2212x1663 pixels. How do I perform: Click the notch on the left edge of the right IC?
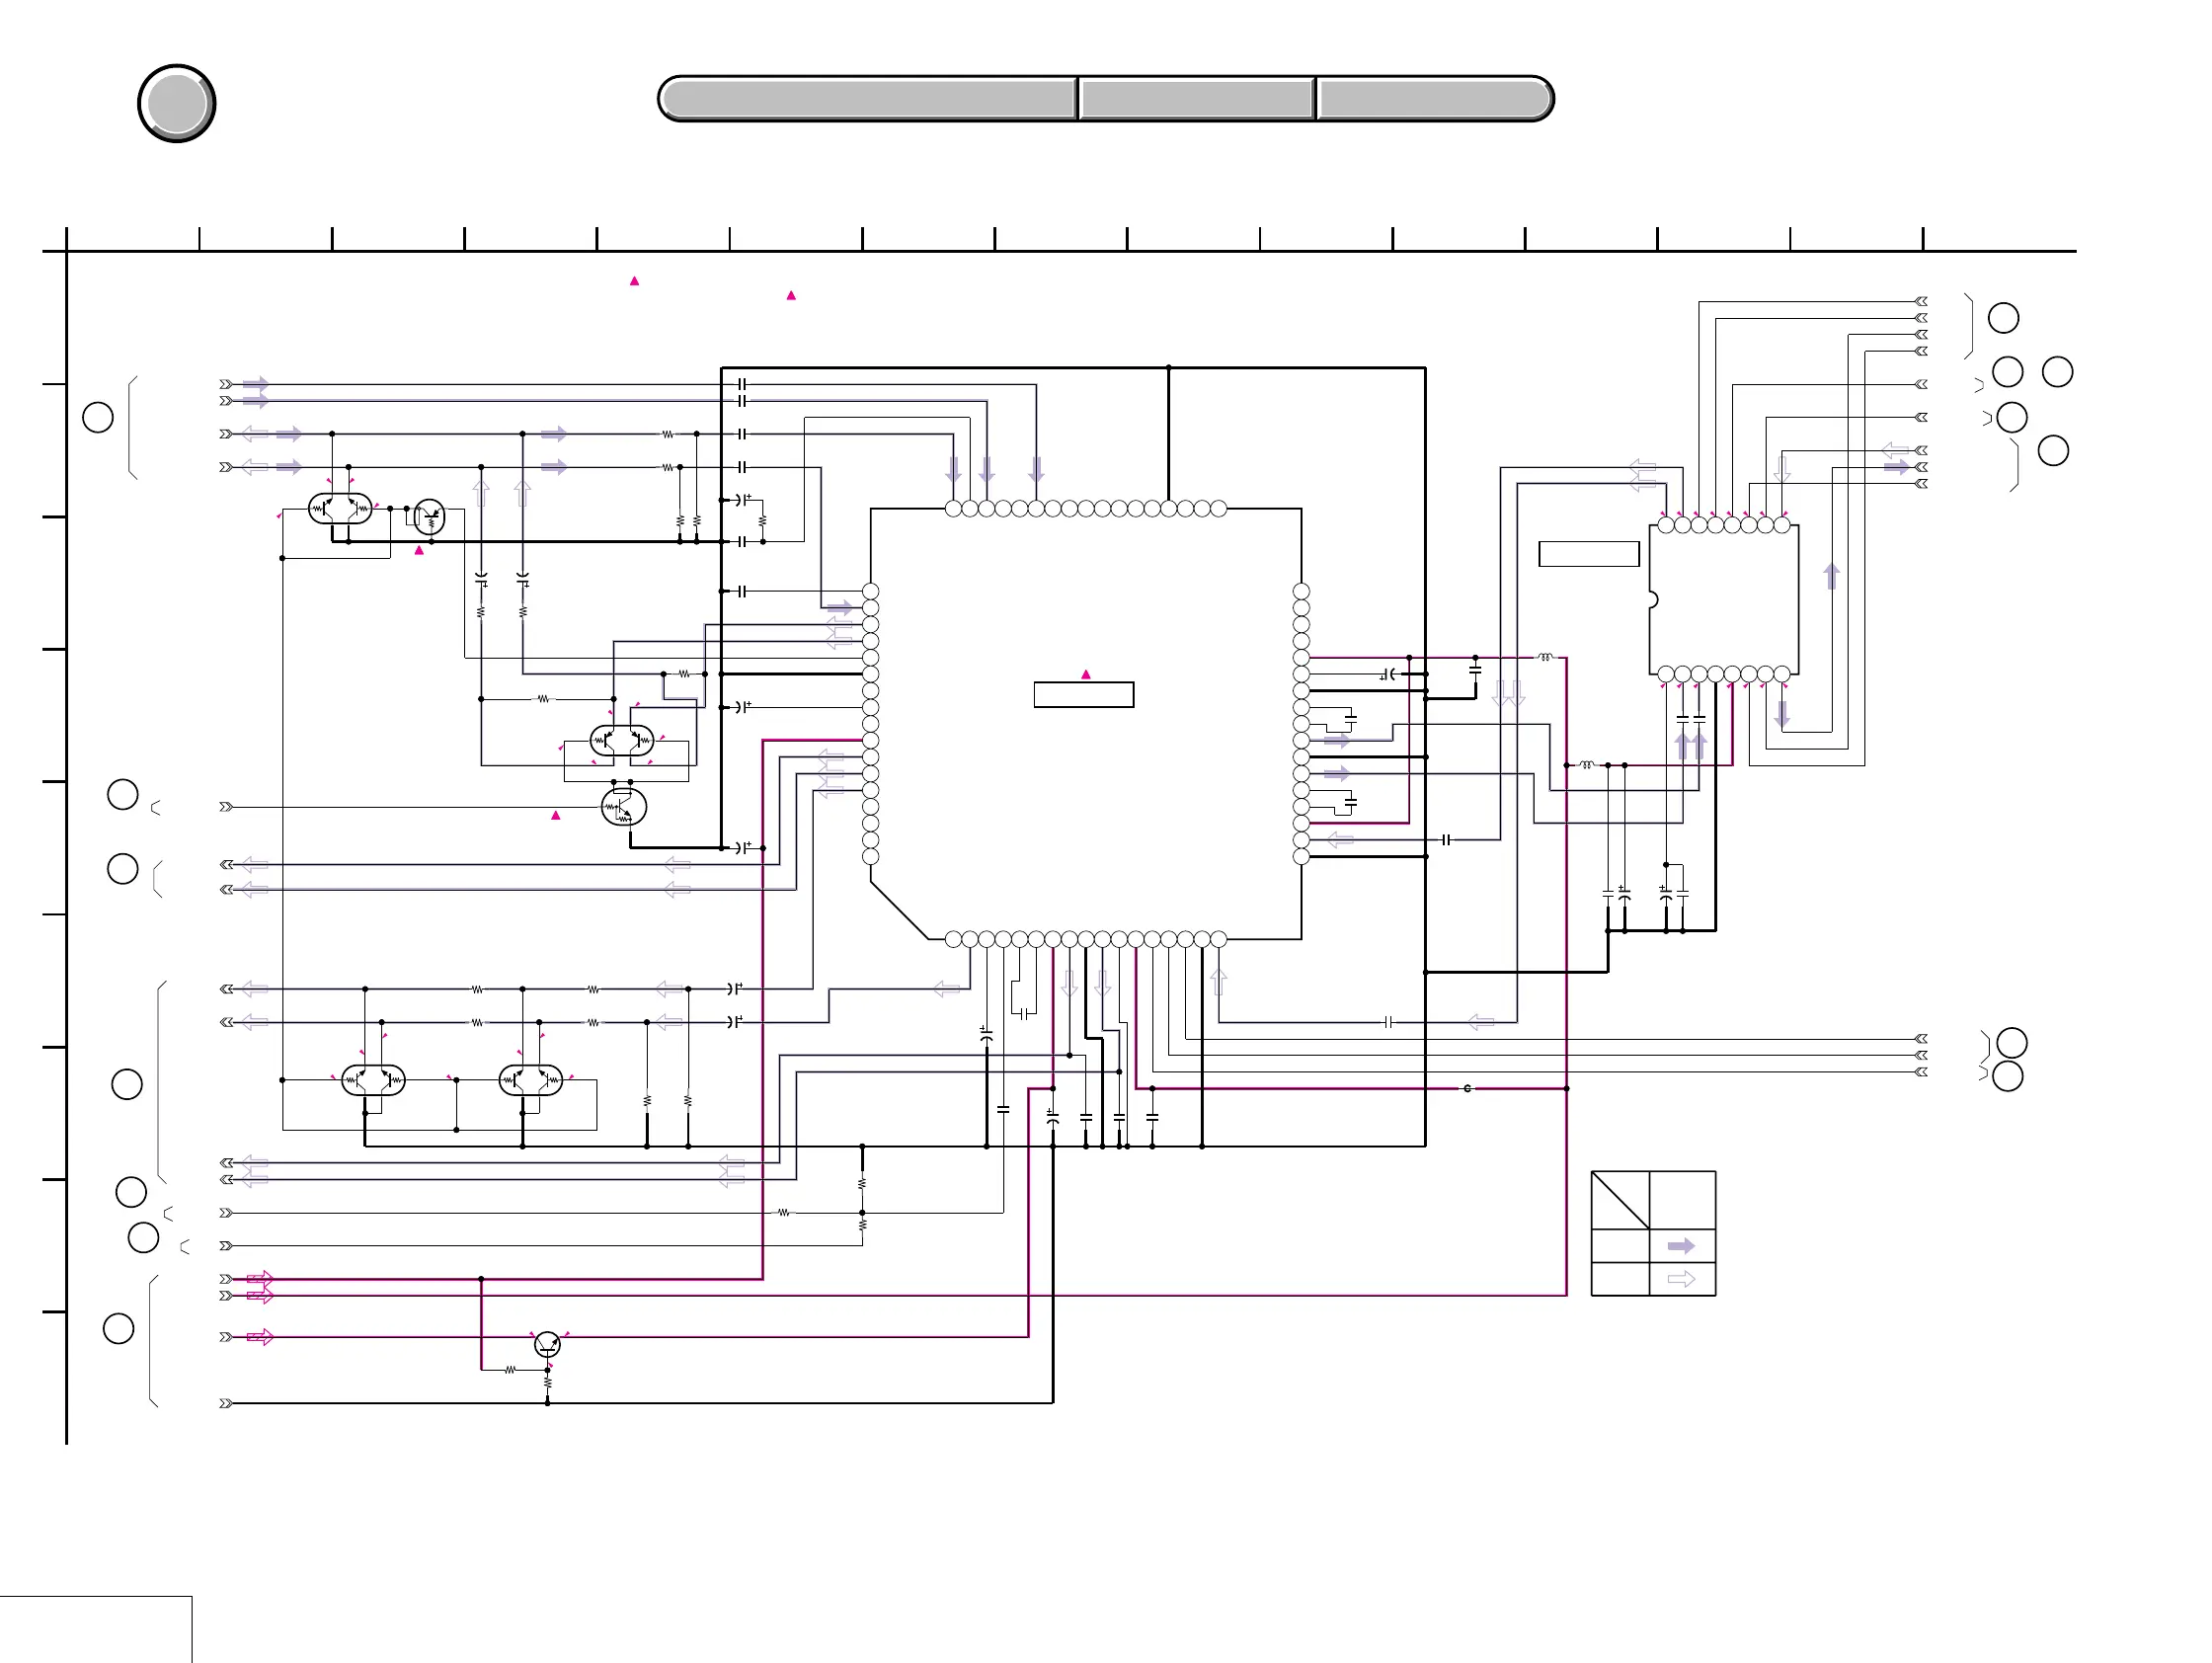[x=1653, y=600]
